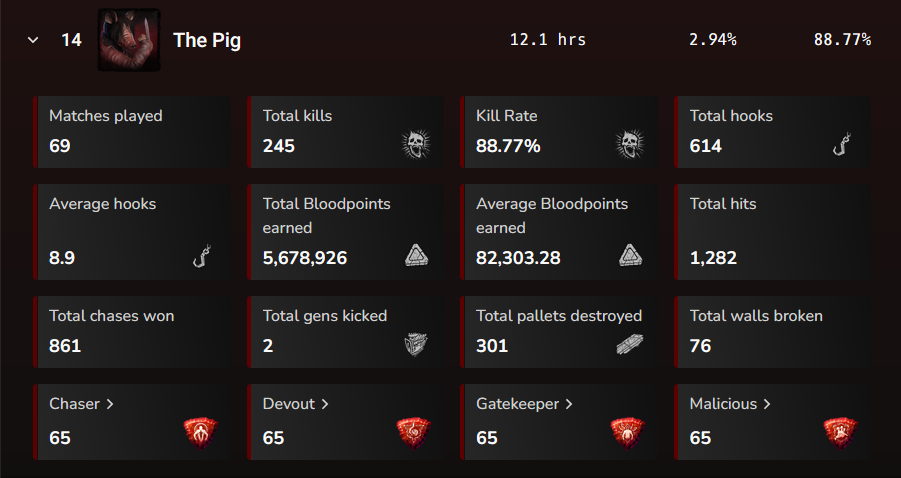Click the Devout emblem icon

click(415, 433)
